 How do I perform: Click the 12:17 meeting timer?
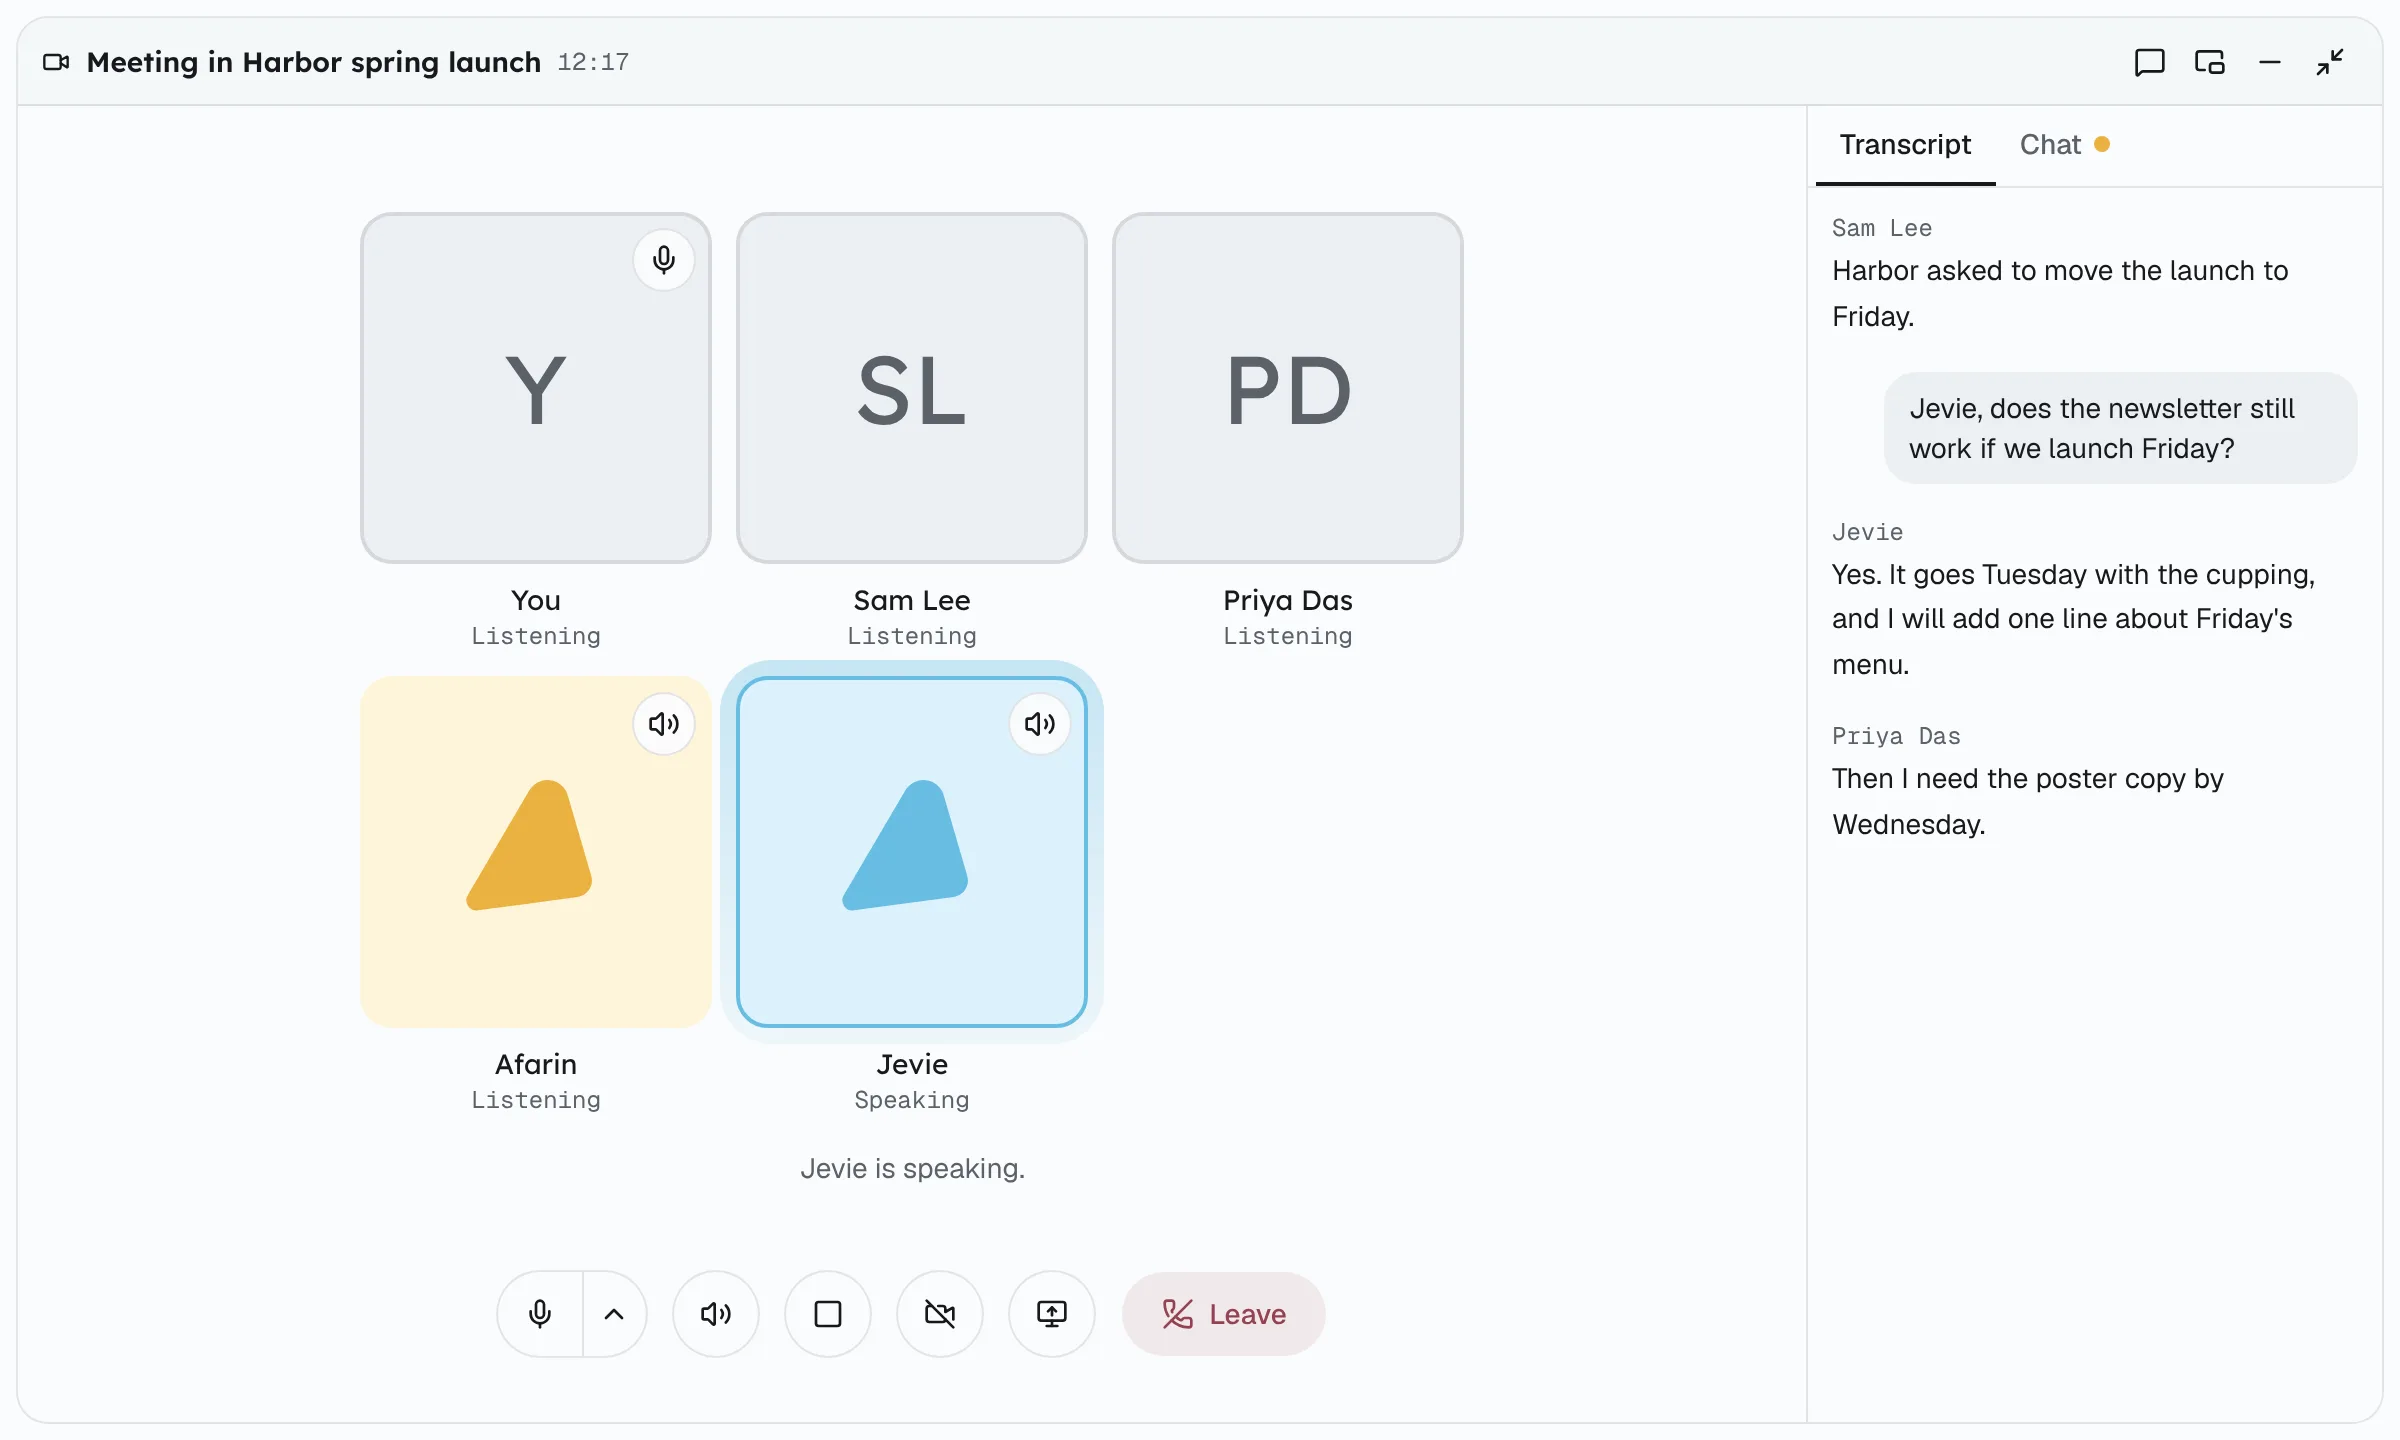tap(593, 62)
